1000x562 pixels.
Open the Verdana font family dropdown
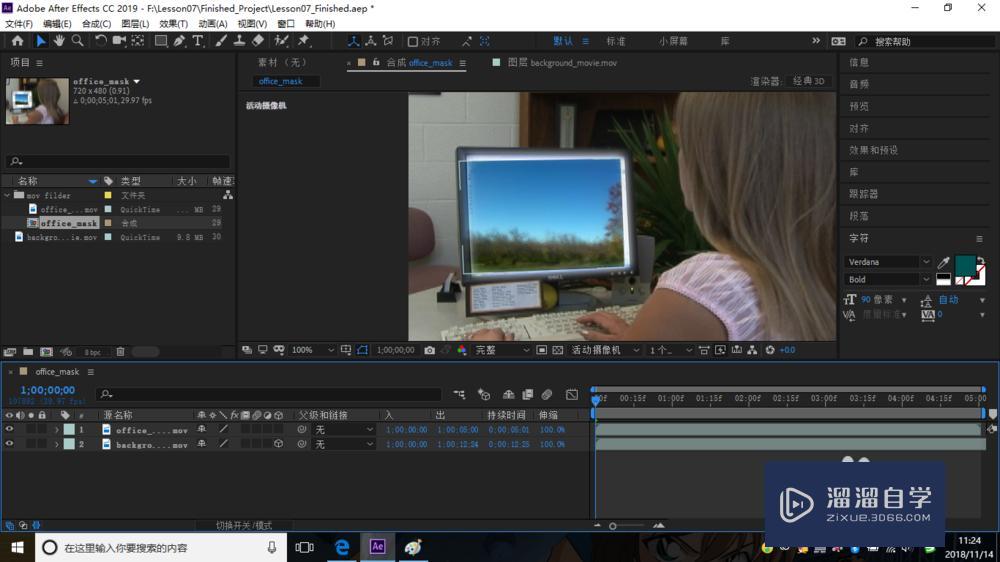pos(888,262)
